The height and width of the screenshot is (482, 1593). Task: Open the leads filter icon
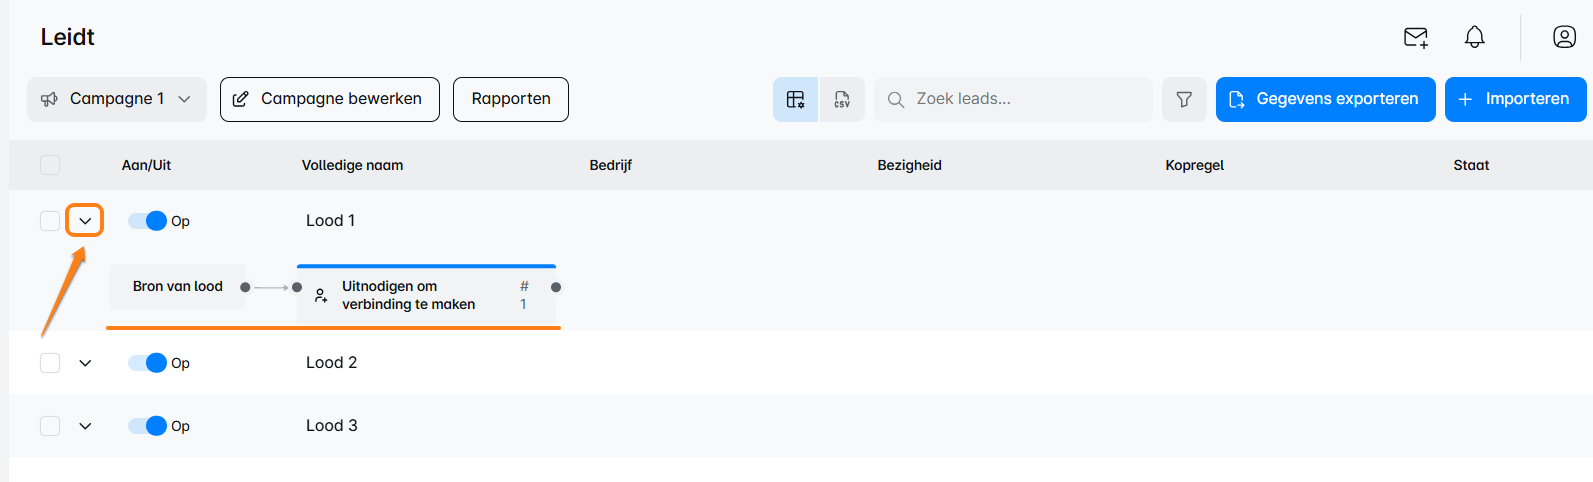coord(1184,99)
